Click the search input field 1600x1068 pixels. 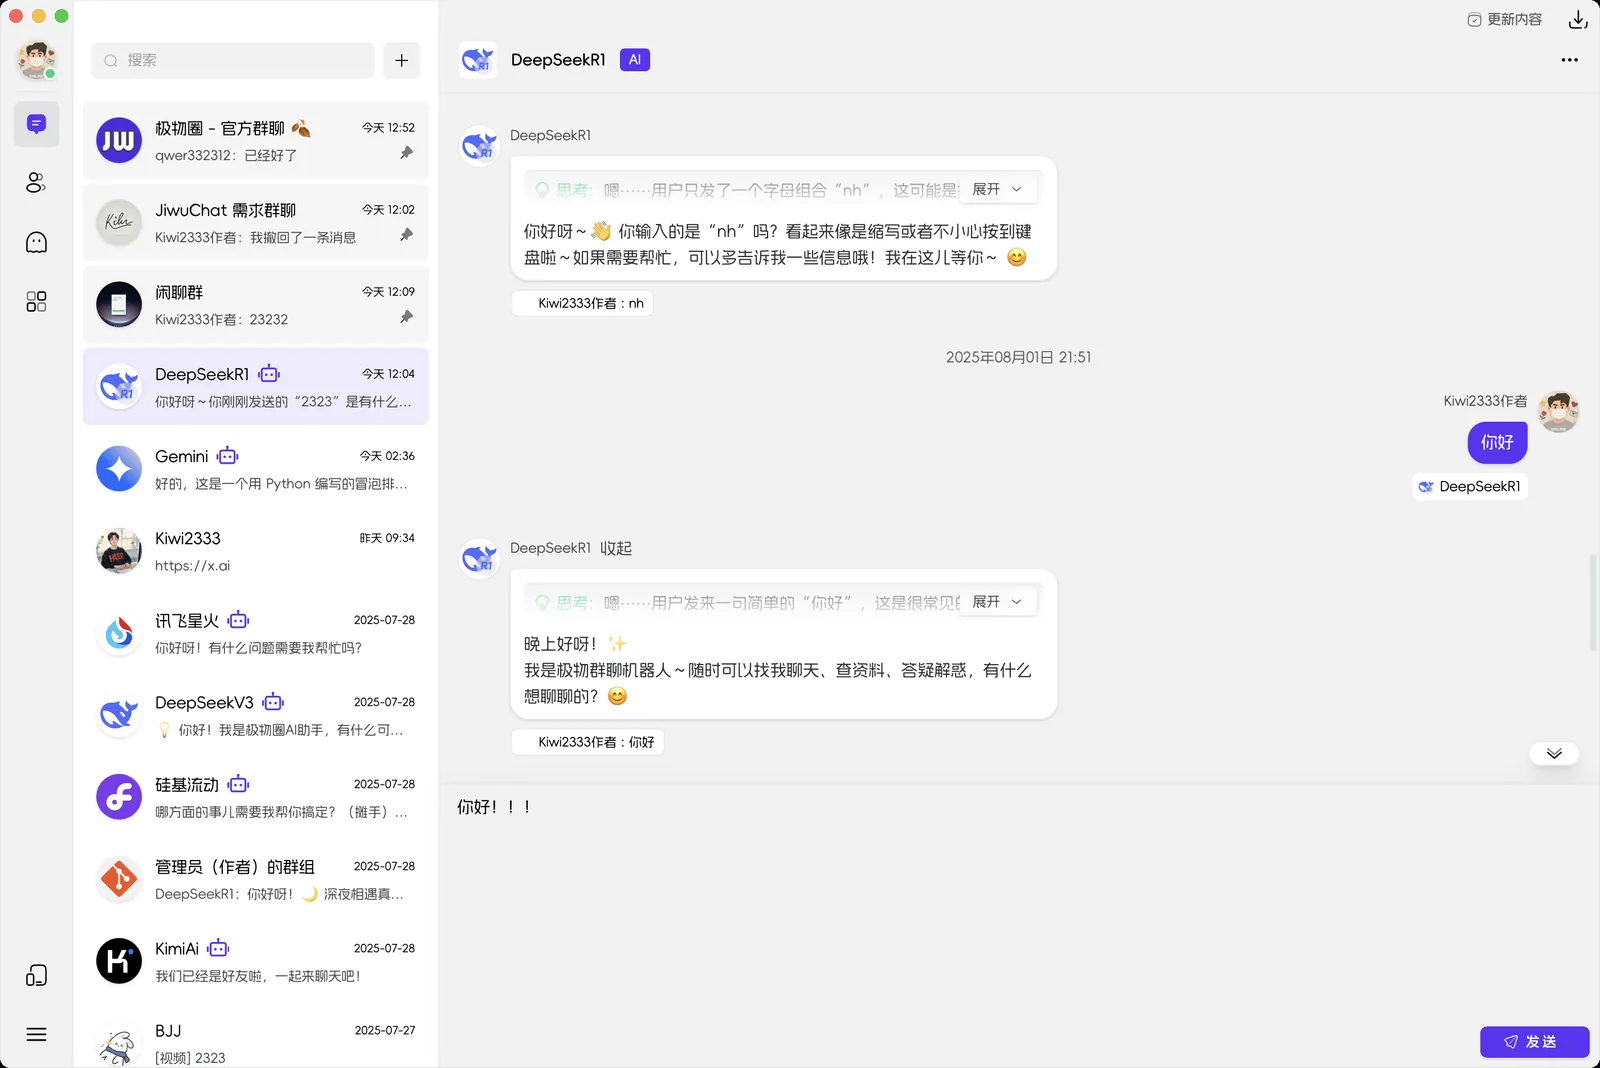pos(233,60)
